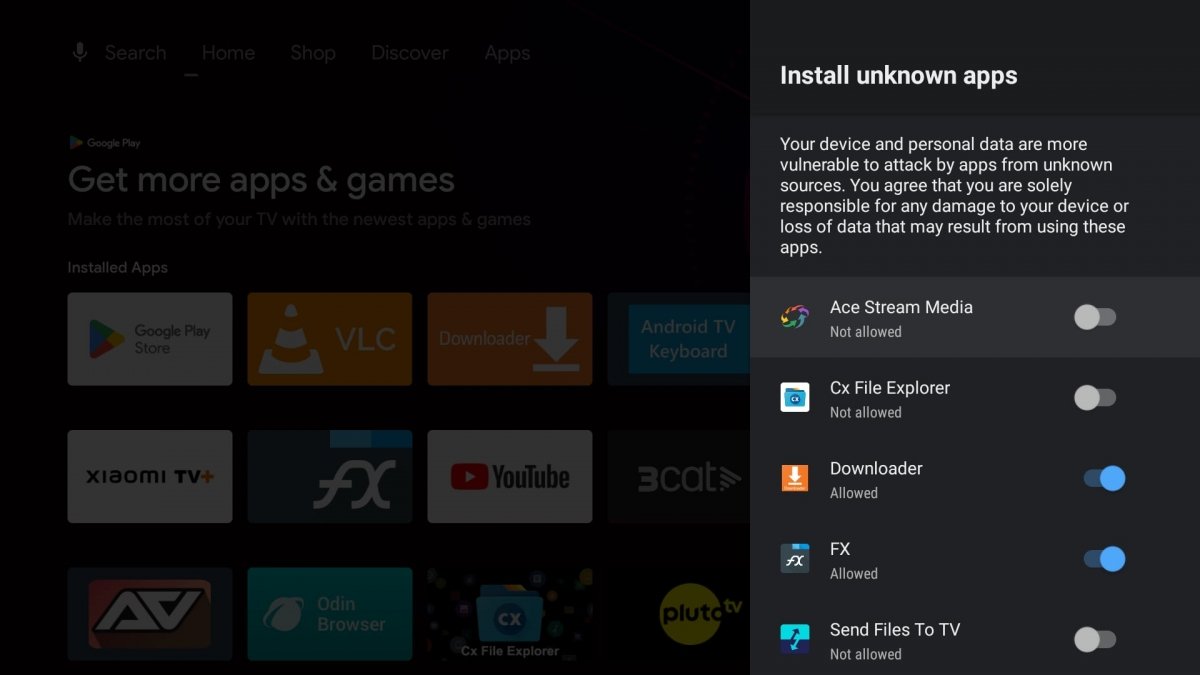Click the FX app icon in list
The width and height of the screenshot is (1200, 675).
(x=795, y=559)
